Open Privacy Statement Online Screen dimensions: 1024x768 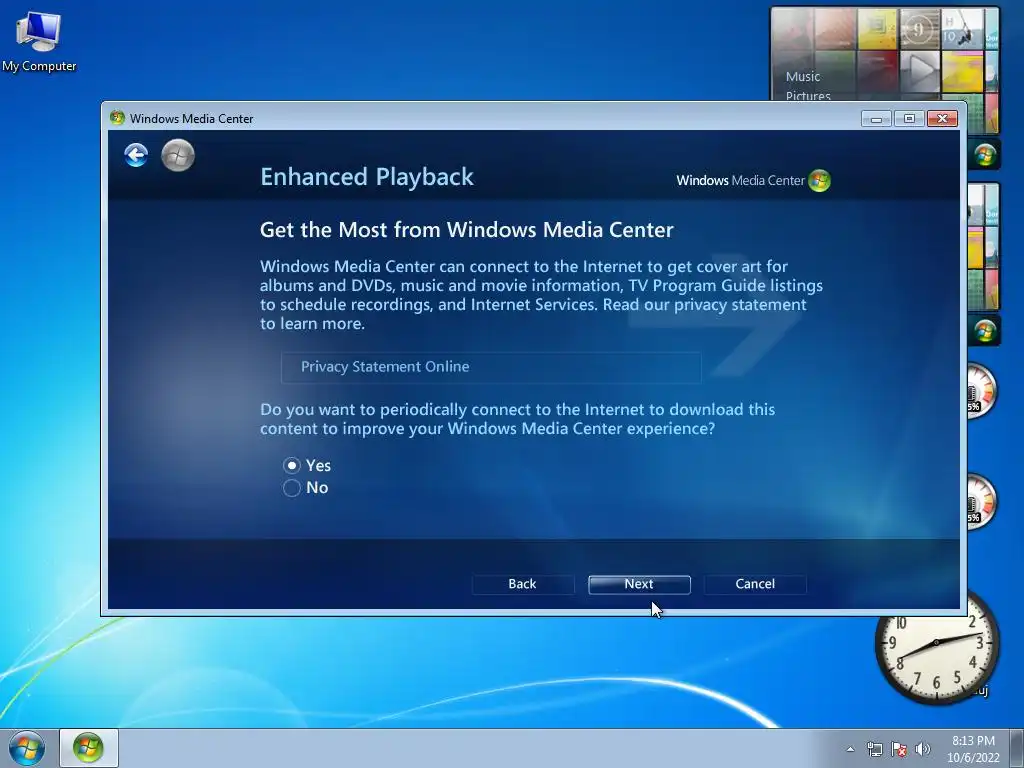click(x=491, y=367)
